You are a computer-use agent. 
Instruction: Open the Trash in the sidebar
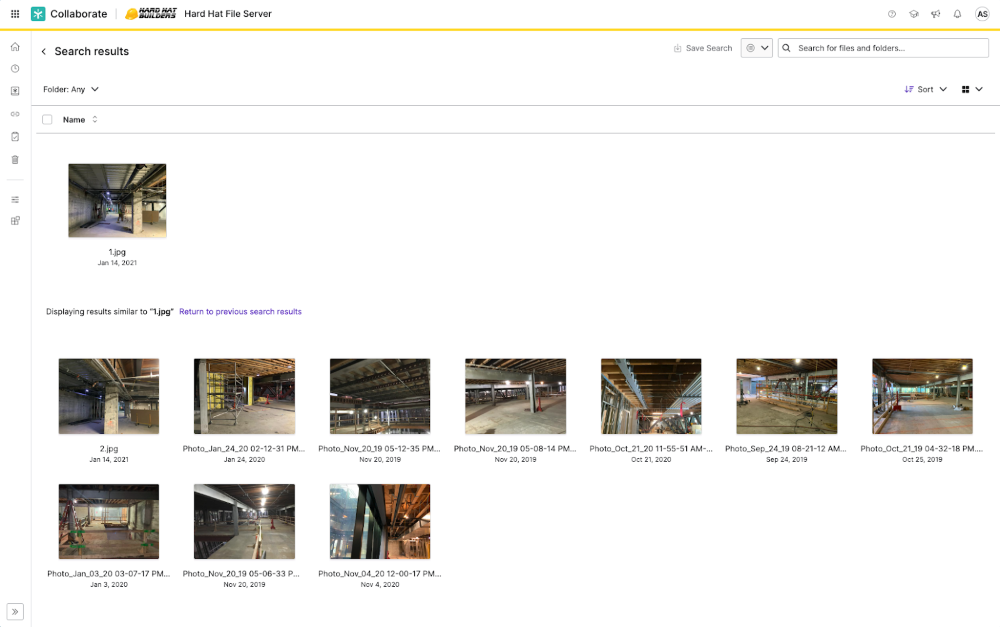click(15, 159)
